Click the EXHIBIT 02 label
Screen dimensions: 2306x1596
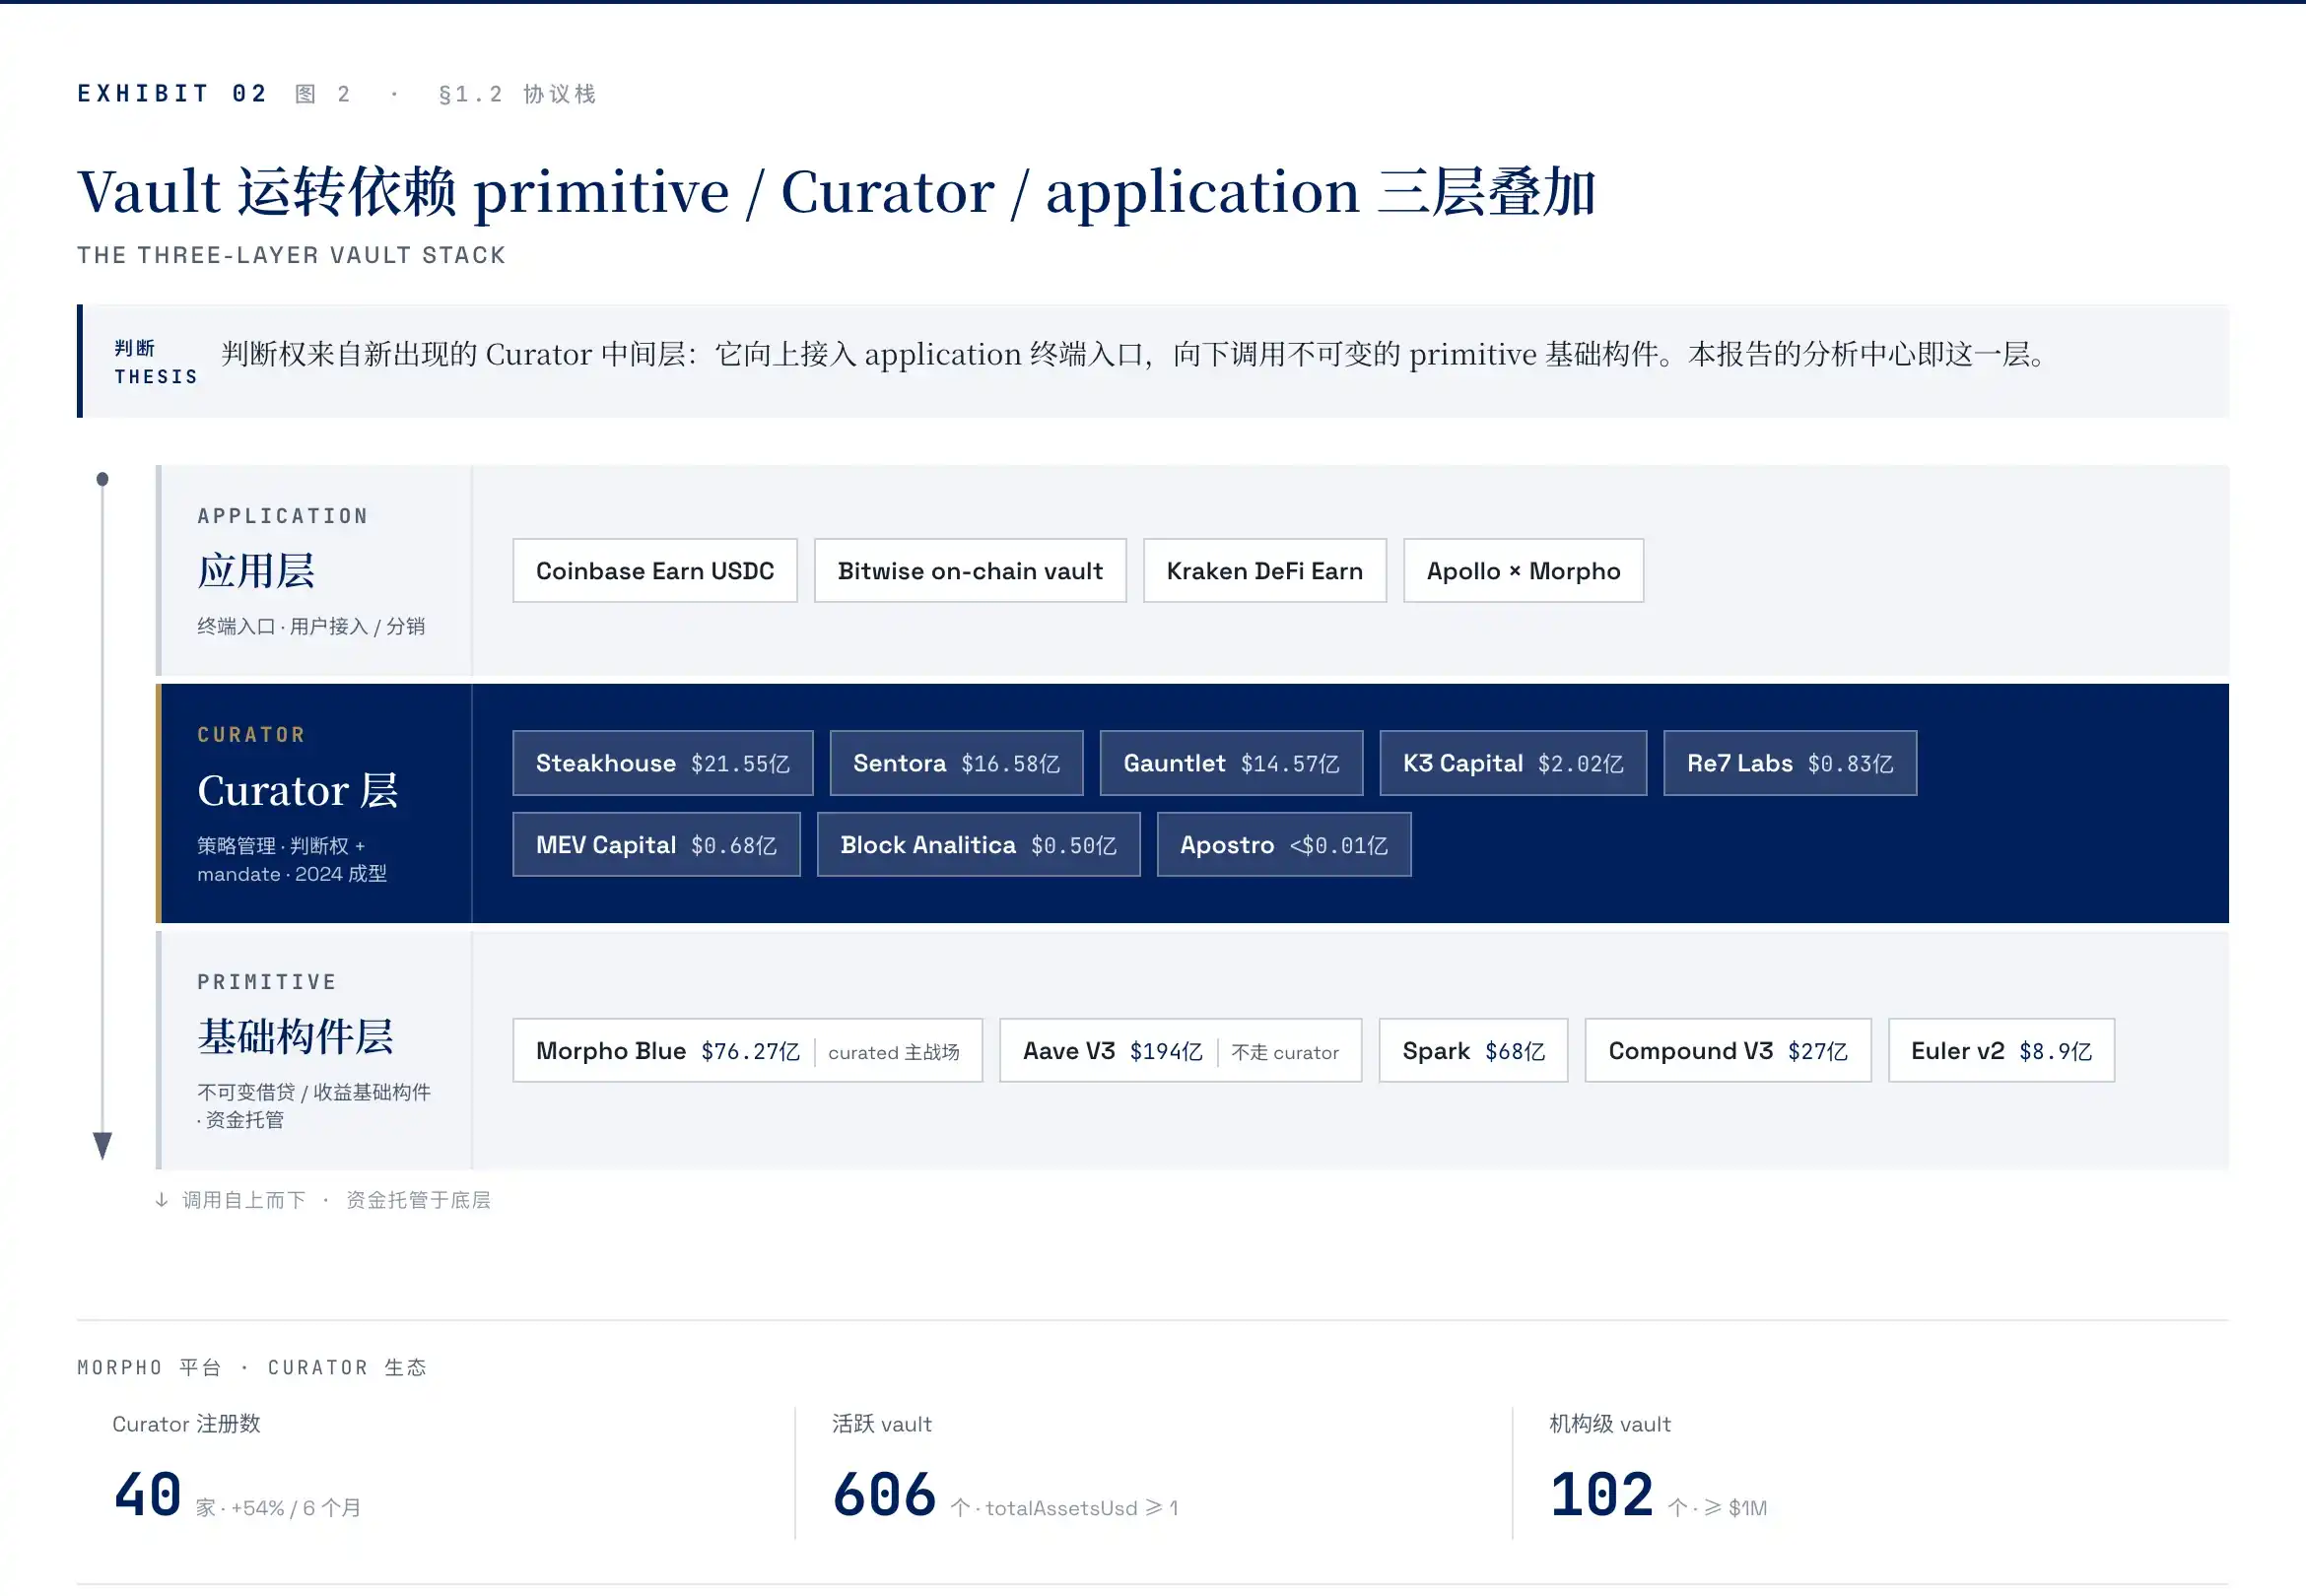pos(173,94)
